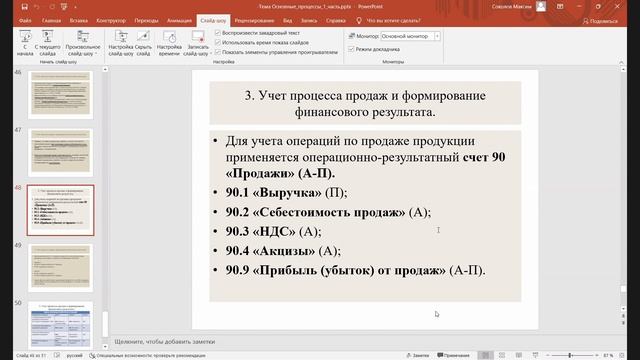Click the user account avatar icon
Image resolution: width=640 pixels, height=360 pixels.
click(541, 7)
